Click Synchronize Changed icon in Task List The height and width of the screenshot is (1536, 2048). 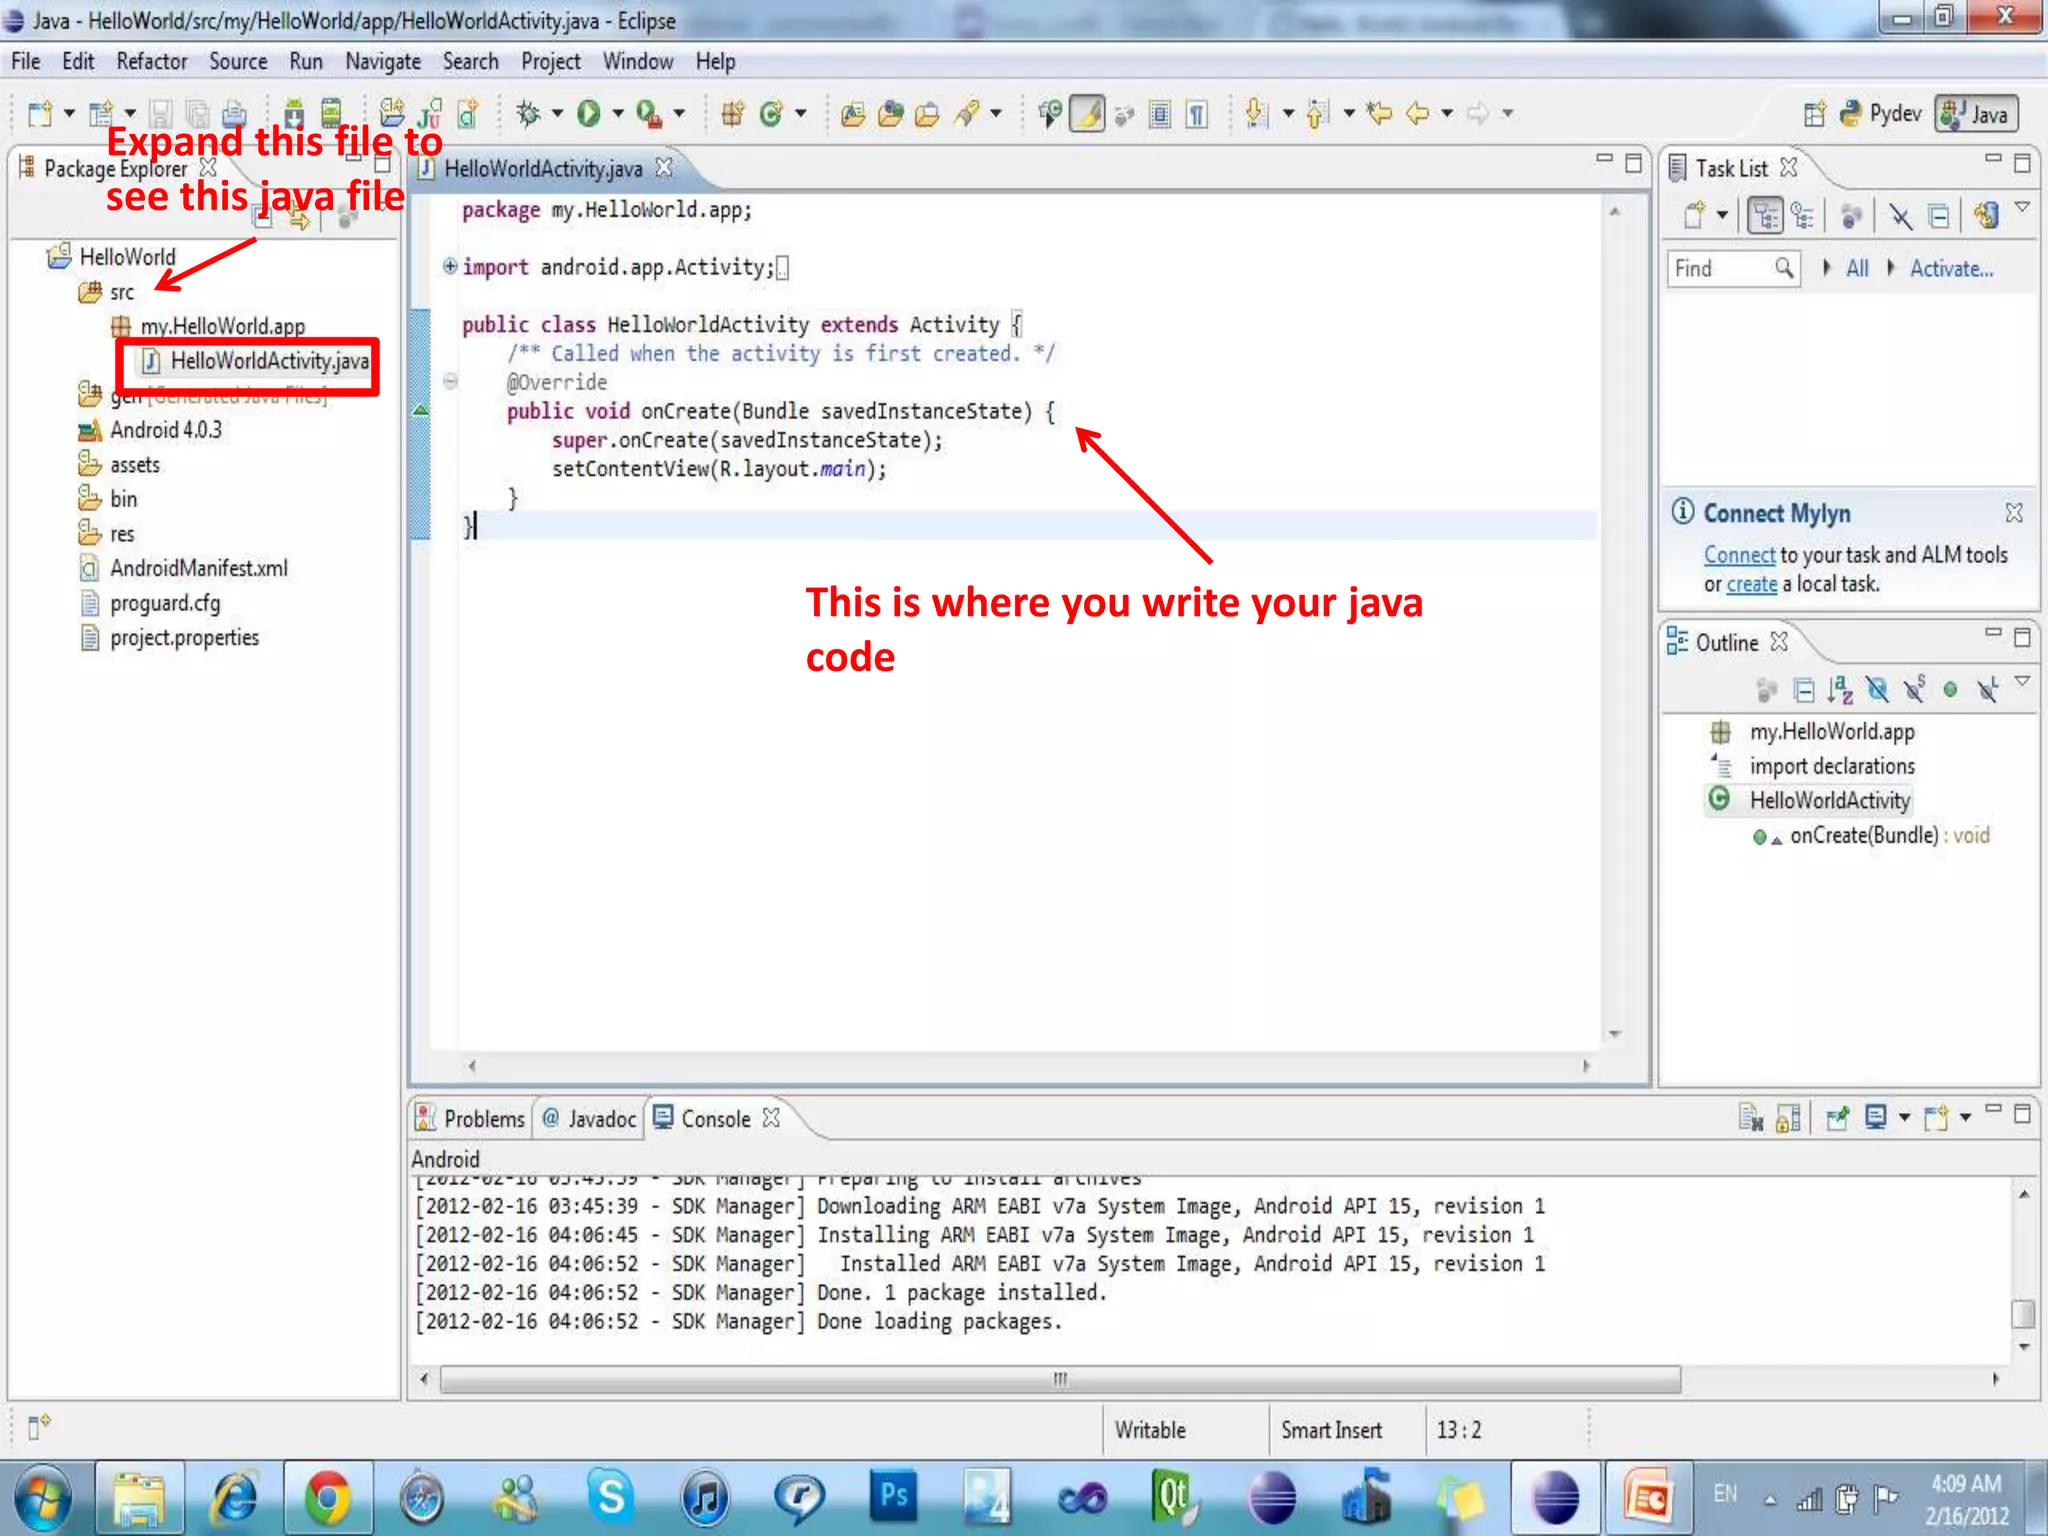coord(1987,214)
